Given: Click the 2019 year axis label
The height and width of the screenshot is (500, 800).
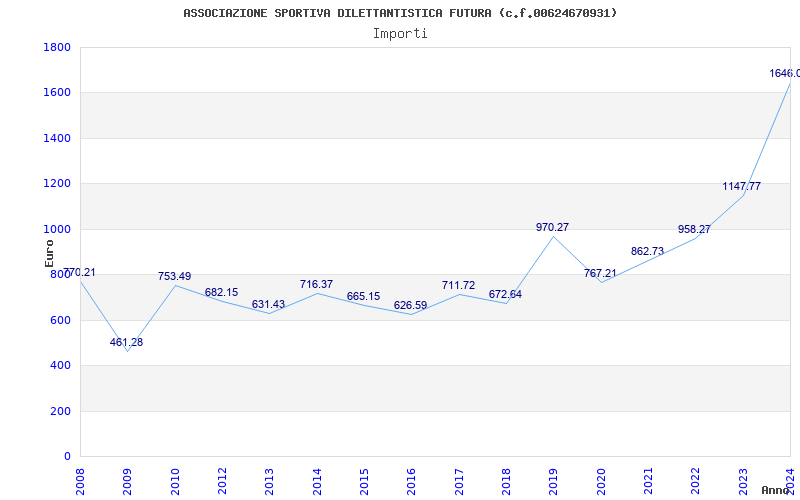Looking at the screenshot, I should pos(554,482).
